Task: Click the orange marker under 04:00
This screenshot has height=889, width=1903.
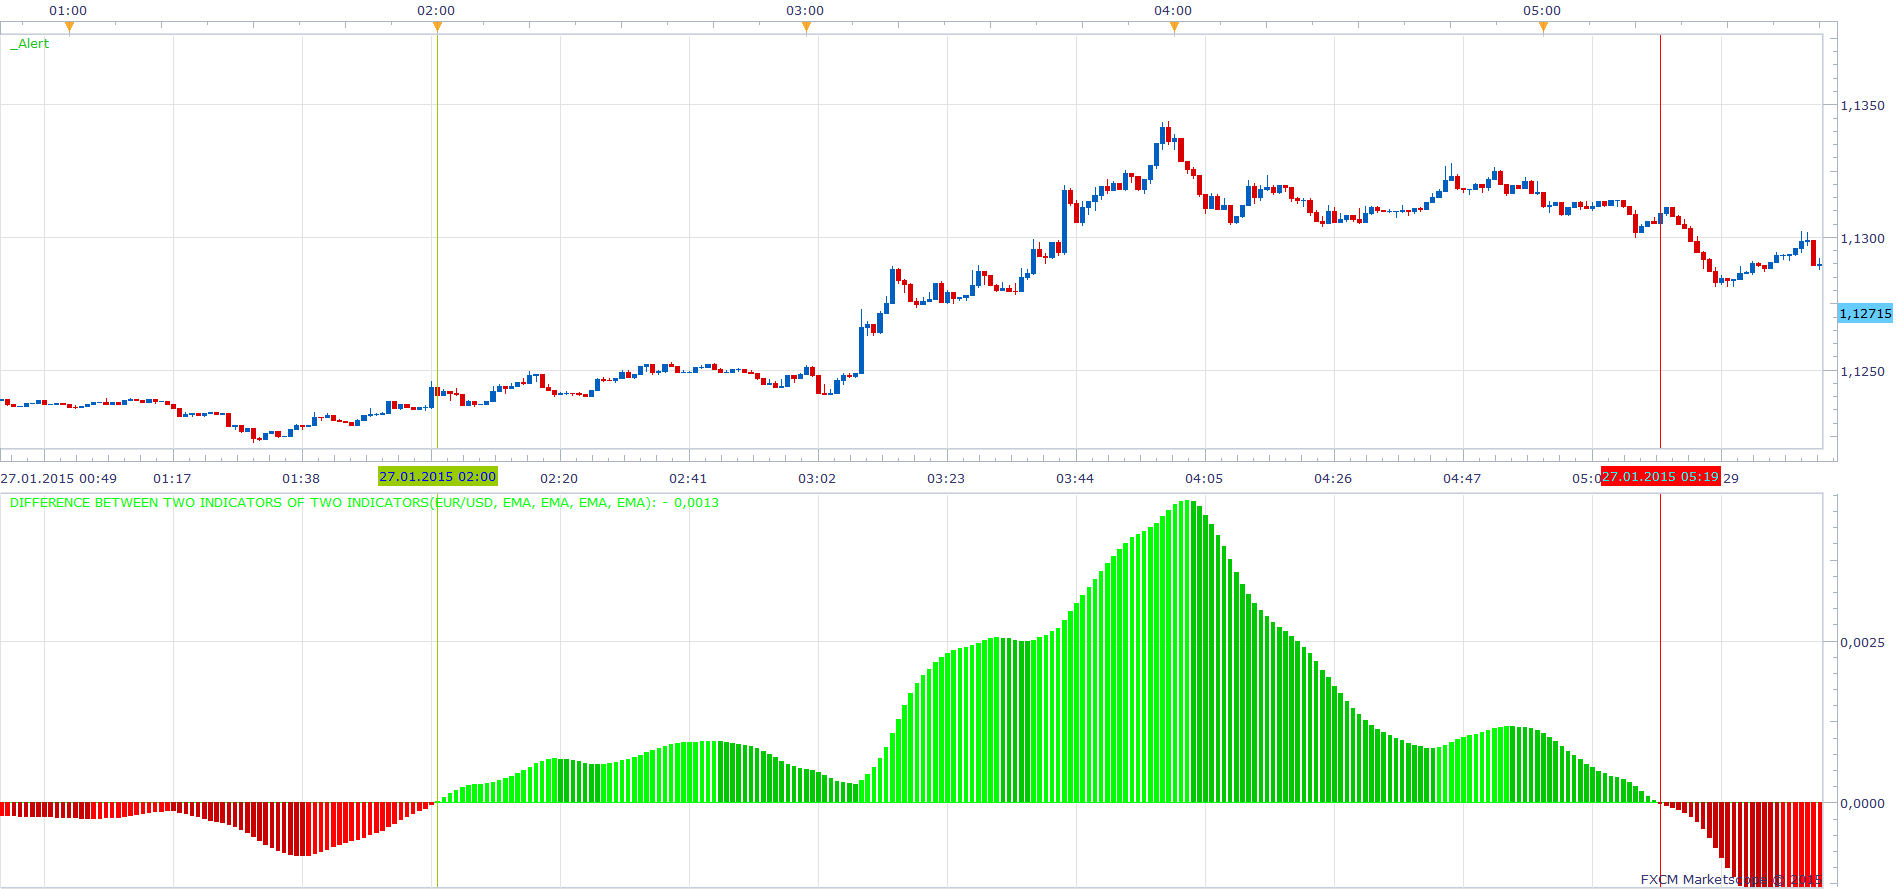Action: coord(1174,27)
